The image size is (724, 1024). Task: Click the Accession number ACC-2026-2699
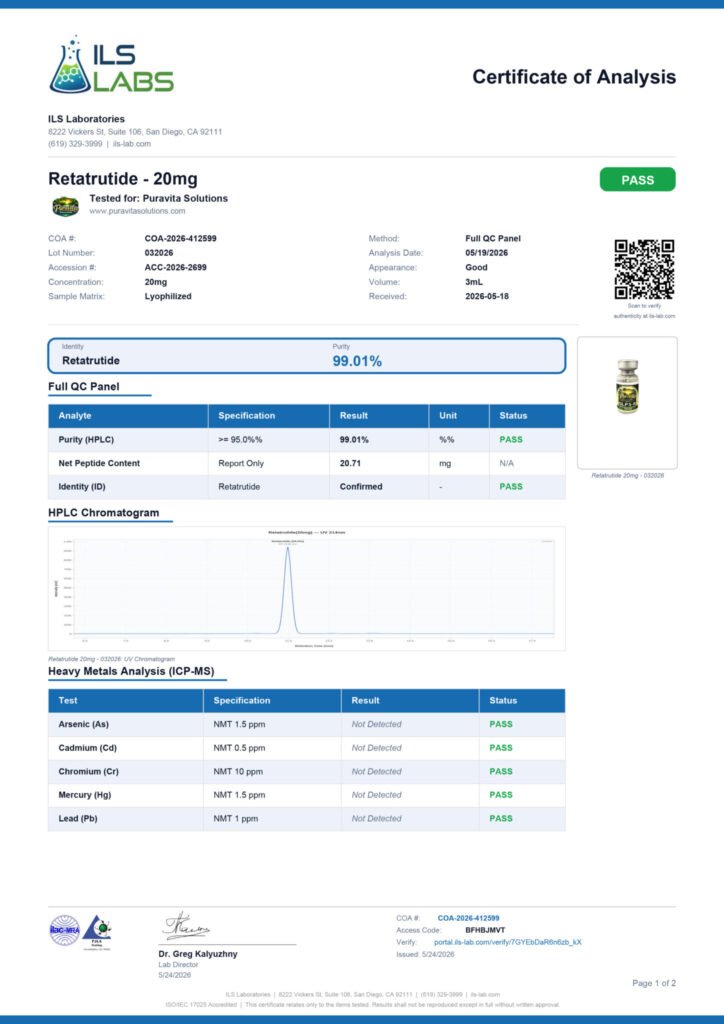pos(176,267)
